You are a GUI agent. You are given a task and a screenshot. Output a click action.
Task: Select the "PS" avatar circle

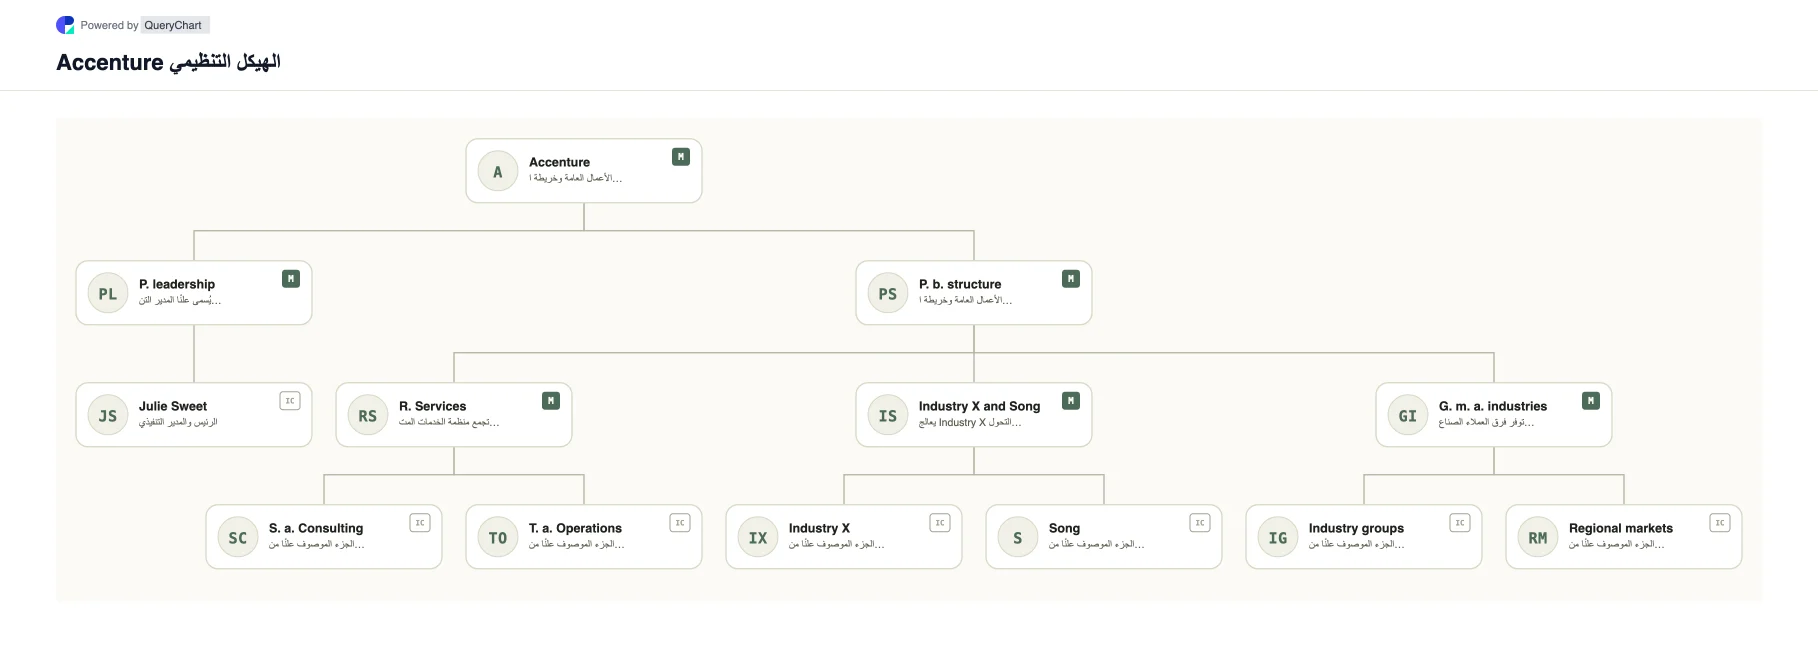tap(888, 293)
